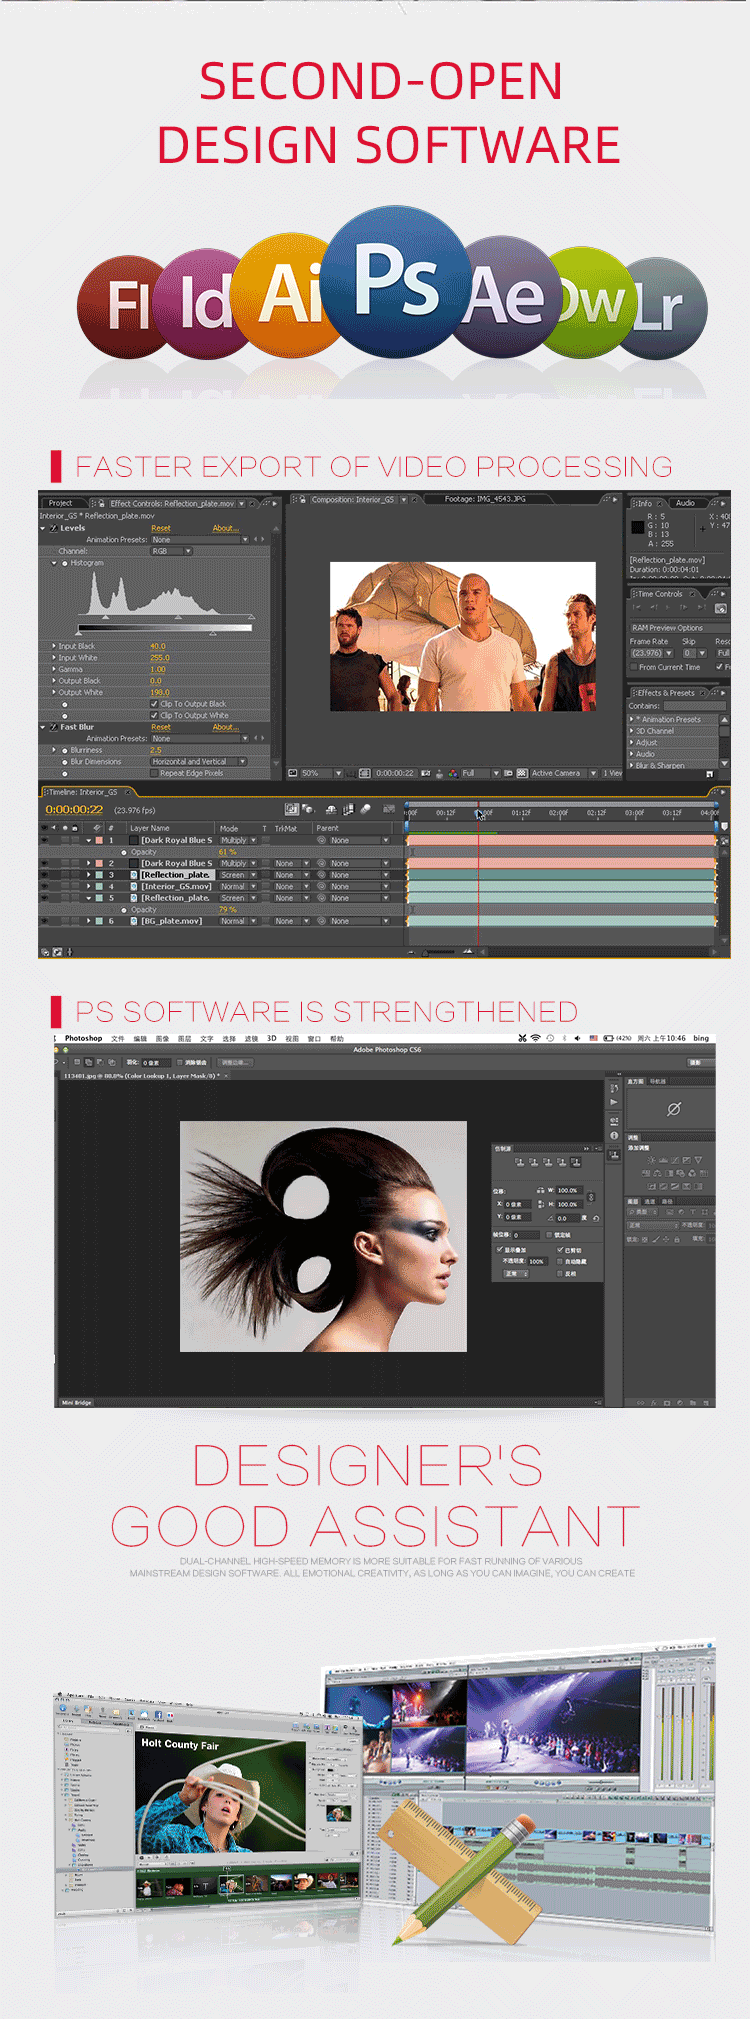
Task: Collapse the Fast Blur effect triangle
Action: 43,727
